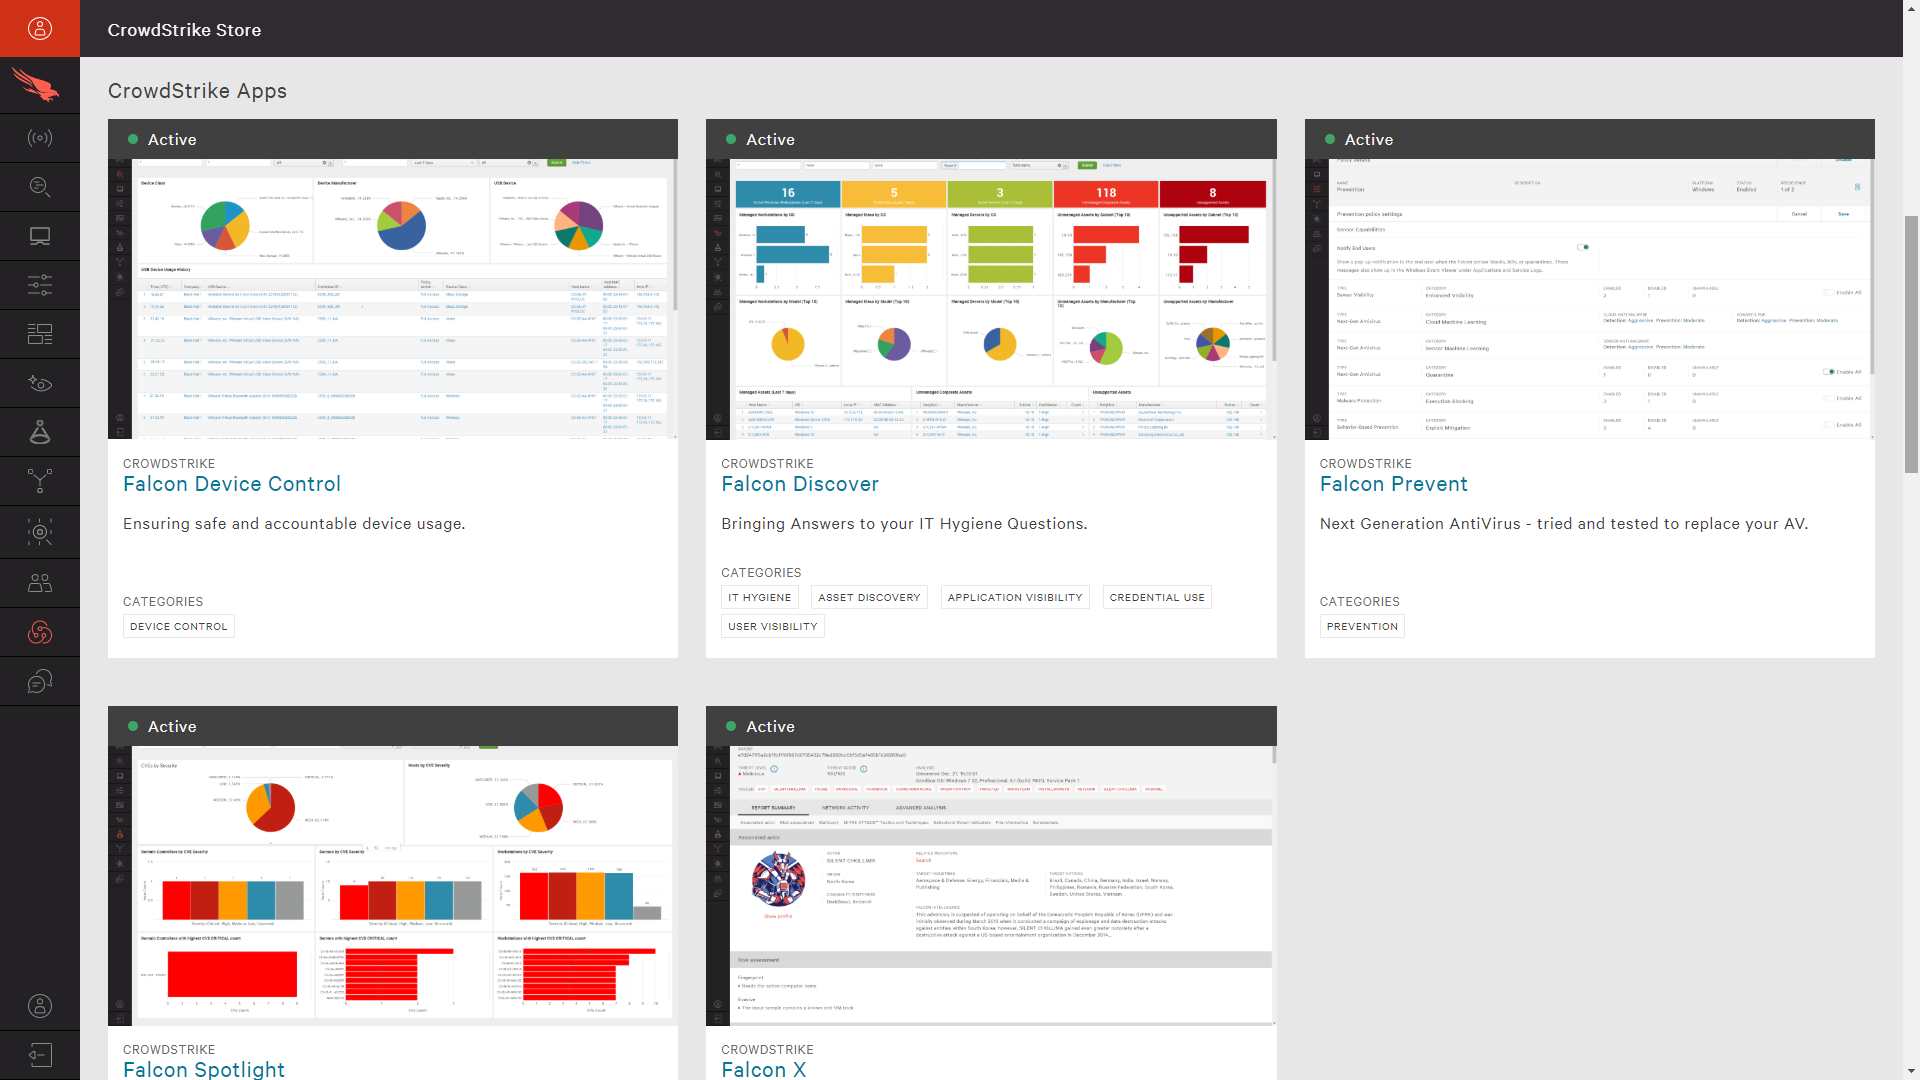Click 'Bringing Answers to your IT Hygiene Questions.'
The width and height of the screenshot is (1920, 1080).
(x=904, y=524)
